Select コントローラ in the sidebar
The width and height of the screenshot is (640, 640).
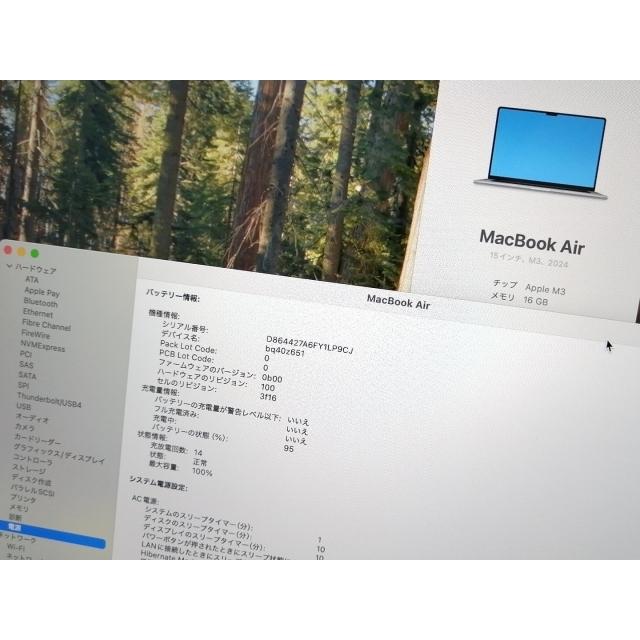click(33, 459)
